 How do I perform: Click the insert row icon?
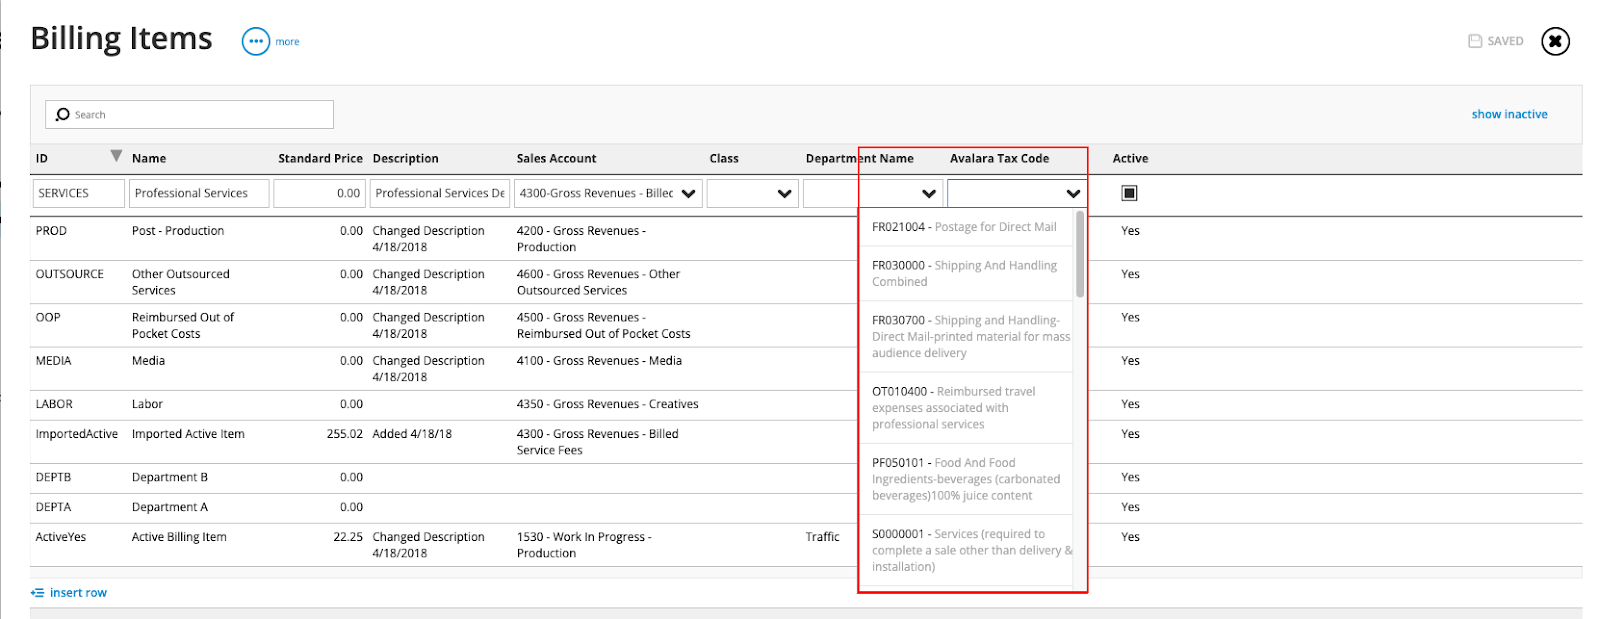click(x=37, y=593)
